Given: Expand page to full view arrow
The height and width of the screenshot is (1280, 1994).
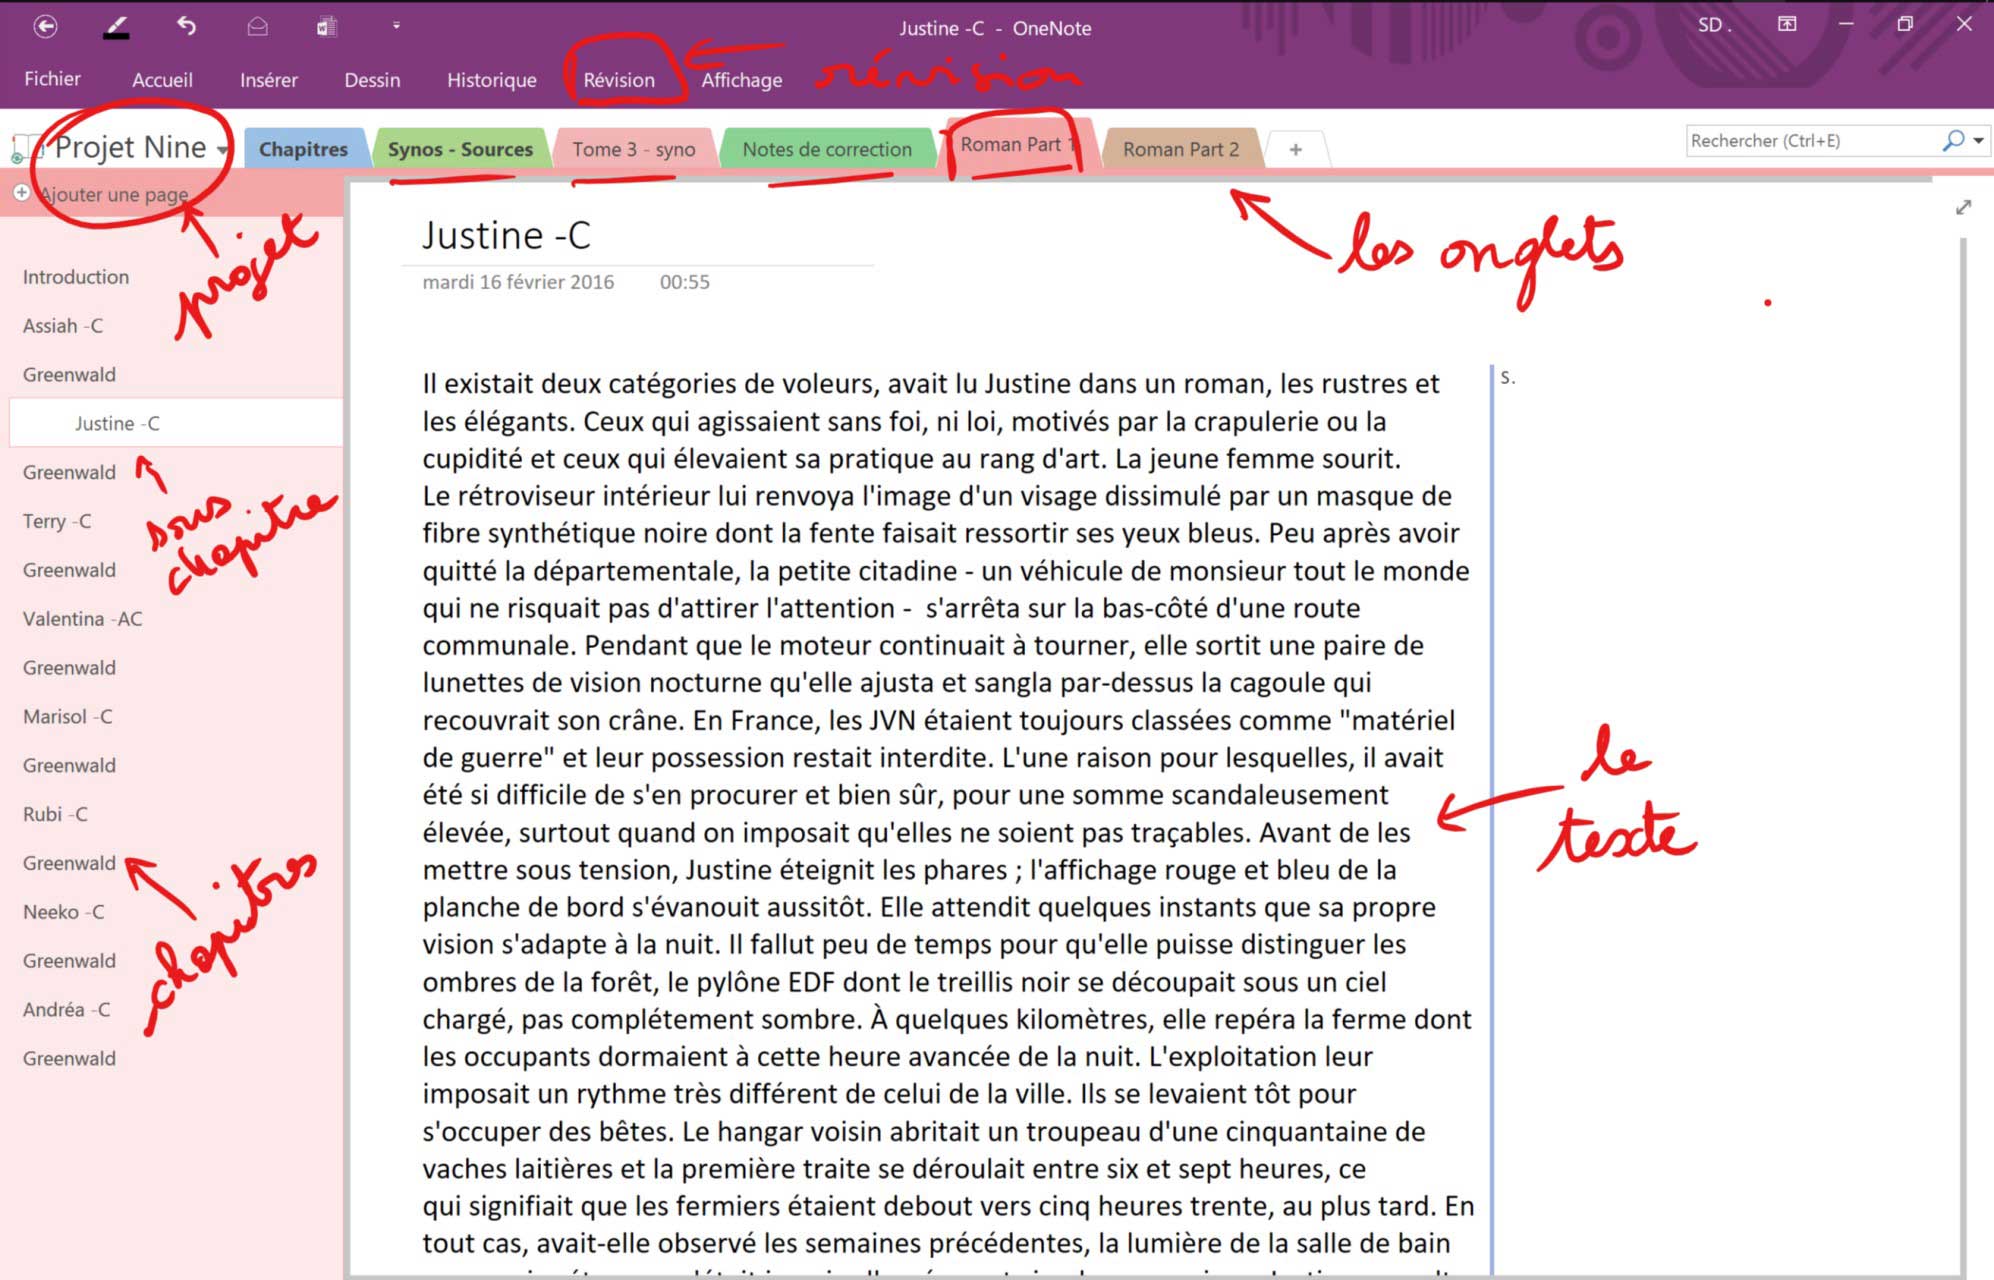Looking at the screenshot, I should coord(1963,207).
